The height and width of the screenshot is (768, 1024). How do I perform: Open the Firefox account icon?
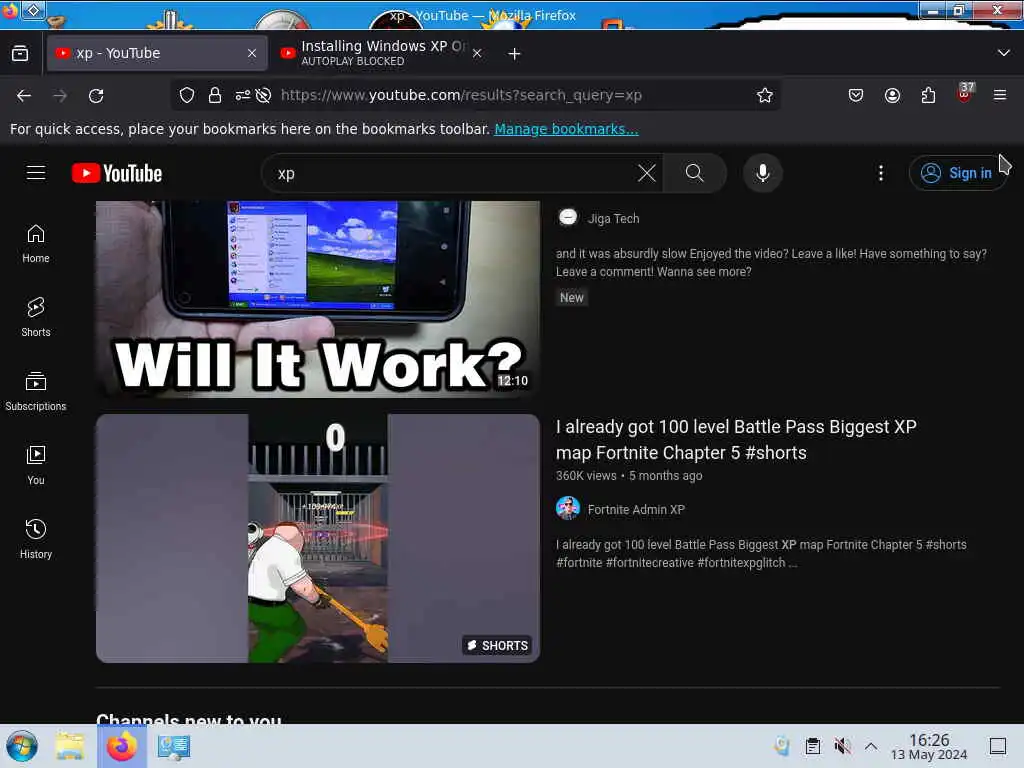click(x=892, y=95)
